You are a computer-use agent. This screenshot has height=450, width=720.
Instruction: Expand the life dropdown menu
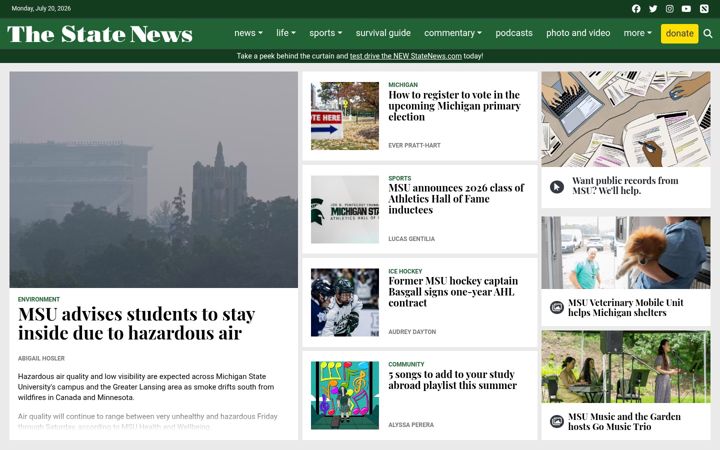click(x=286, y=33)
